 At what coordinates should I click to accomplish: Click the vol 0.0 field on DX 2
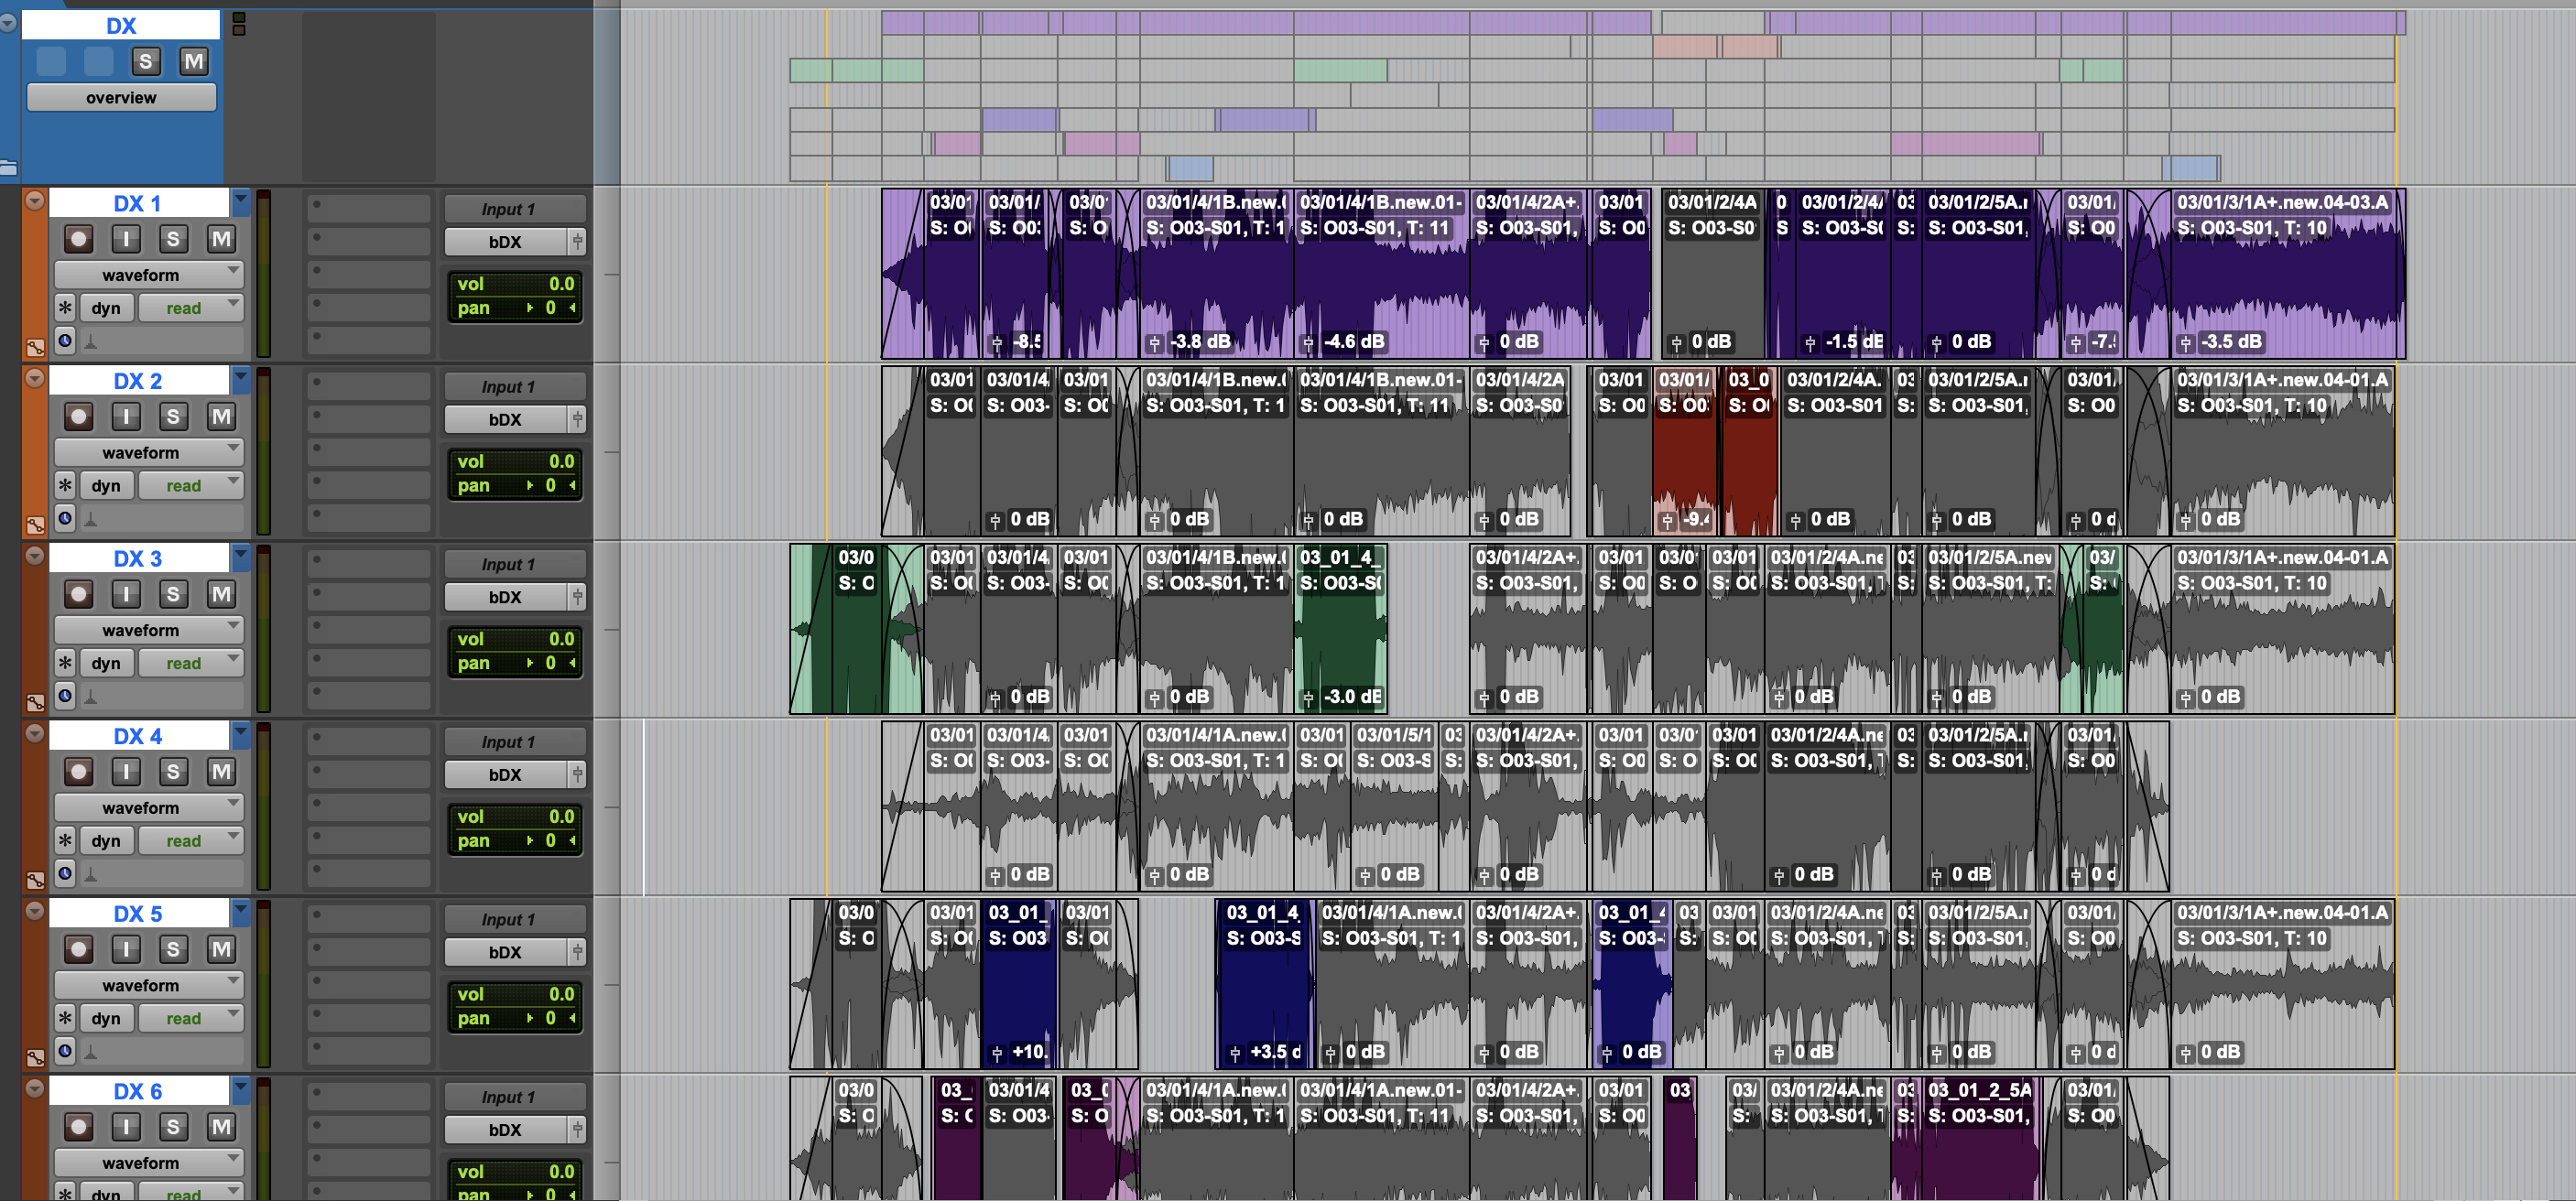click(x=515, y=461)
